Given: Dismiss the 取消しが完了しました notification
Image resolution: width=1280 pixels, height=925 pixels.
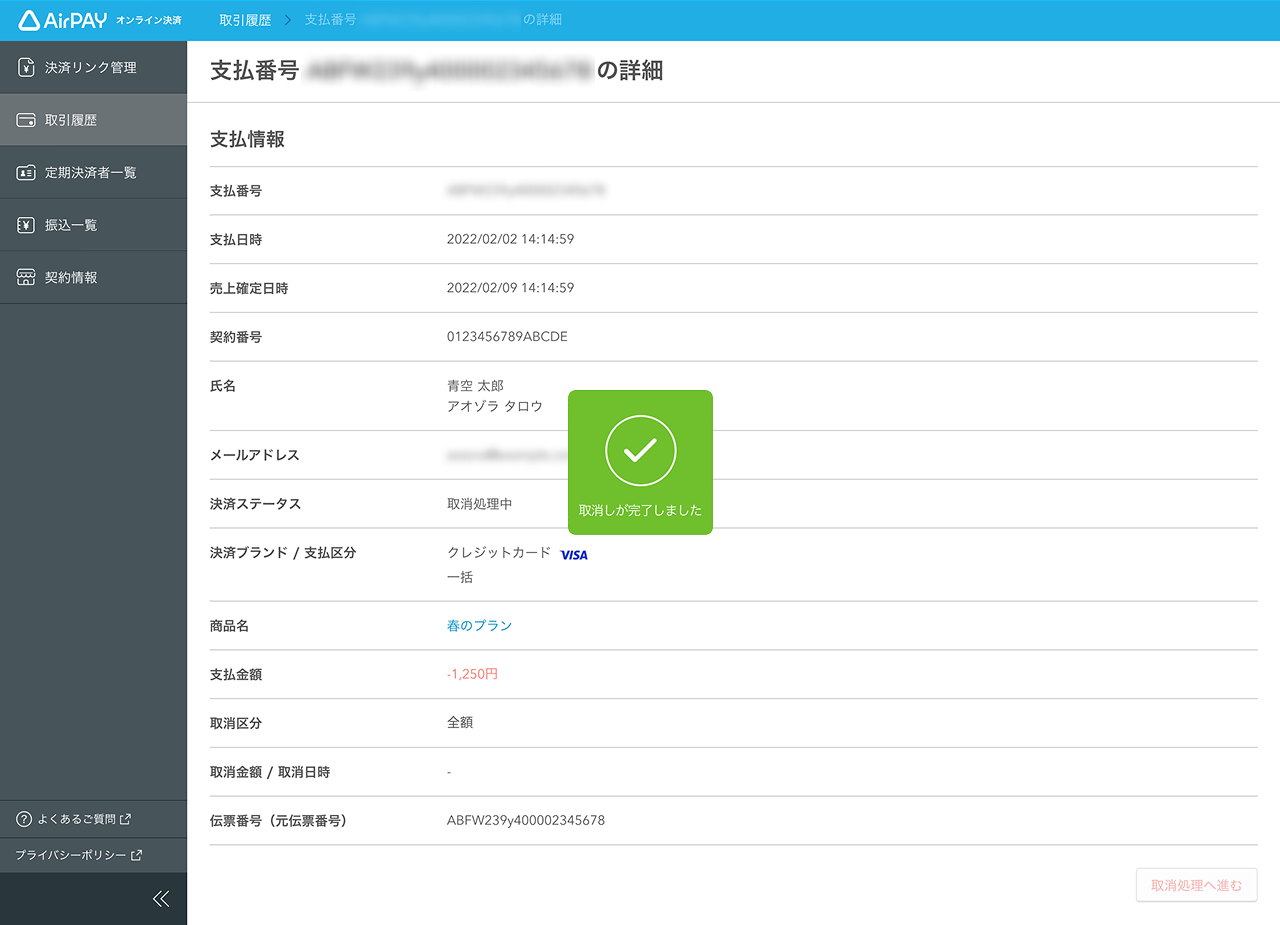Looking at the screenshot, I should [x=640, y=462].
